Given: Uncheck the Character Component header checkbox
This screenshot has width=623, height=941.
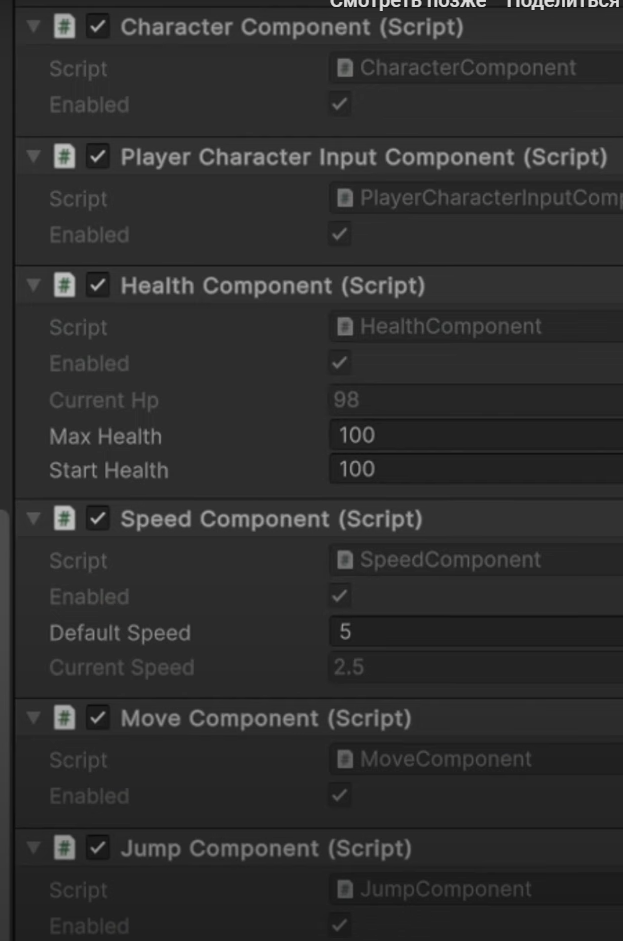Looking at the screenshot, I should tap(98, 27).
